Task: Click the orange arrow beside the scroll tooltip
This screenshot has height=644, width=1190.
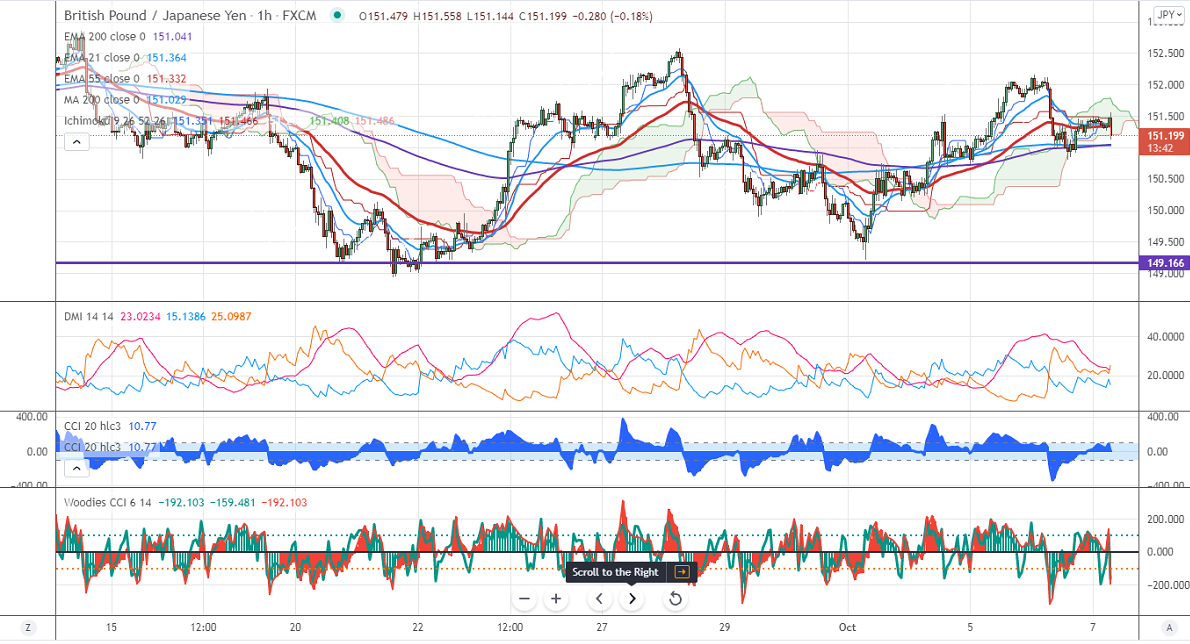Action: pyautogui.click(x=682, y=572)
